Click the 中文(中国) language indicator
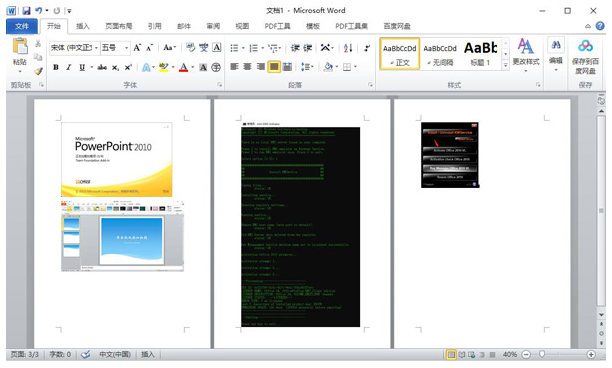612x368 pixels. 115,354
